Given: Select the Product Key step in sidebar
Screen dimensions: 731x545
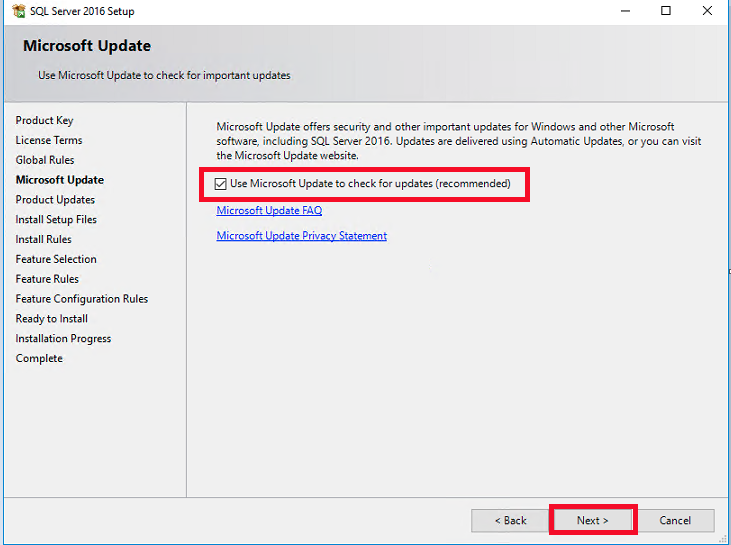Looking at the screenshot, I should 44,121.
